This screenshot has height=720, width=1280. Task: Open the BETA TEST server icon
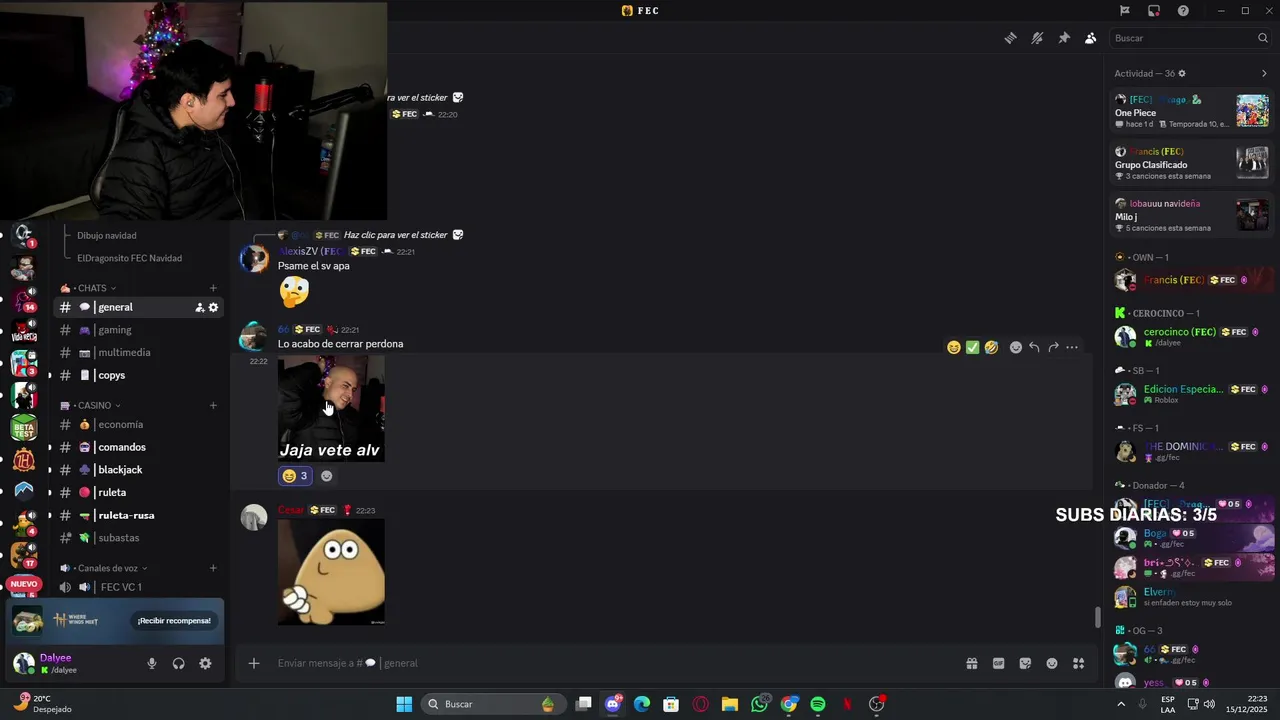(x=24, y=428)
